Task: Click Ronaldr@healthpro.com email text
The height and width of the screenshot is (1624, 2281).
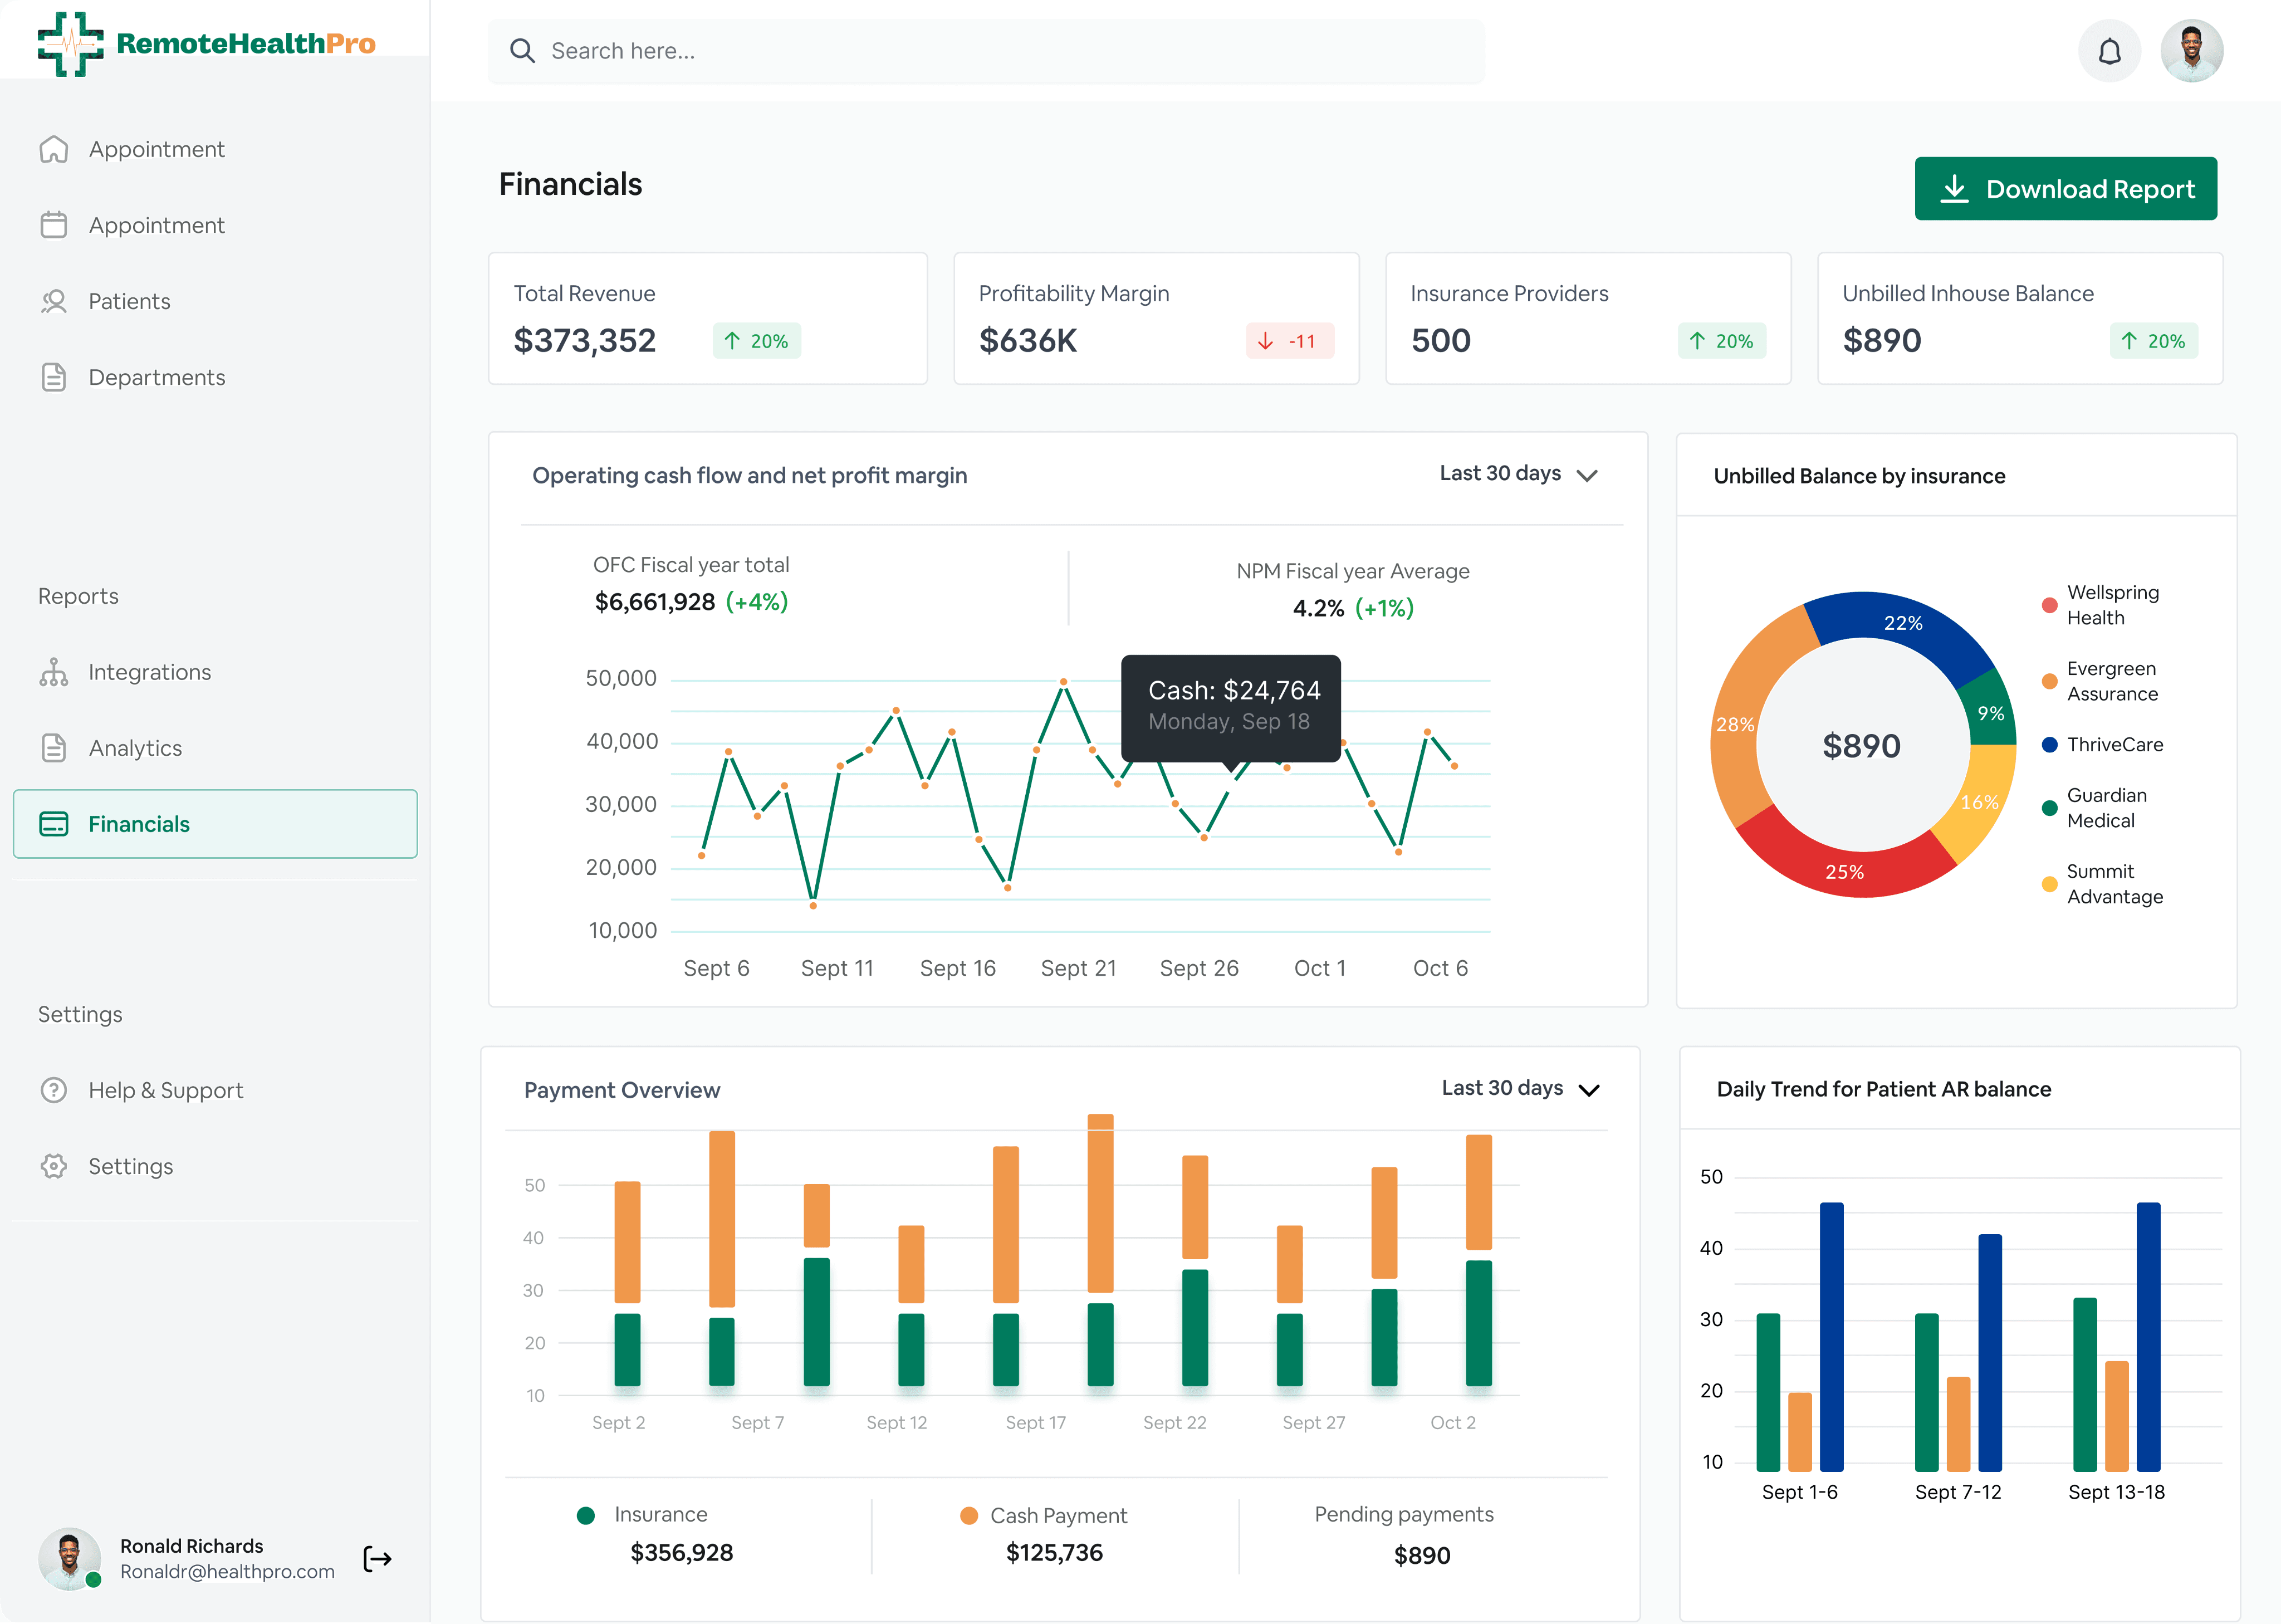Action: (x=227, y=1571)
